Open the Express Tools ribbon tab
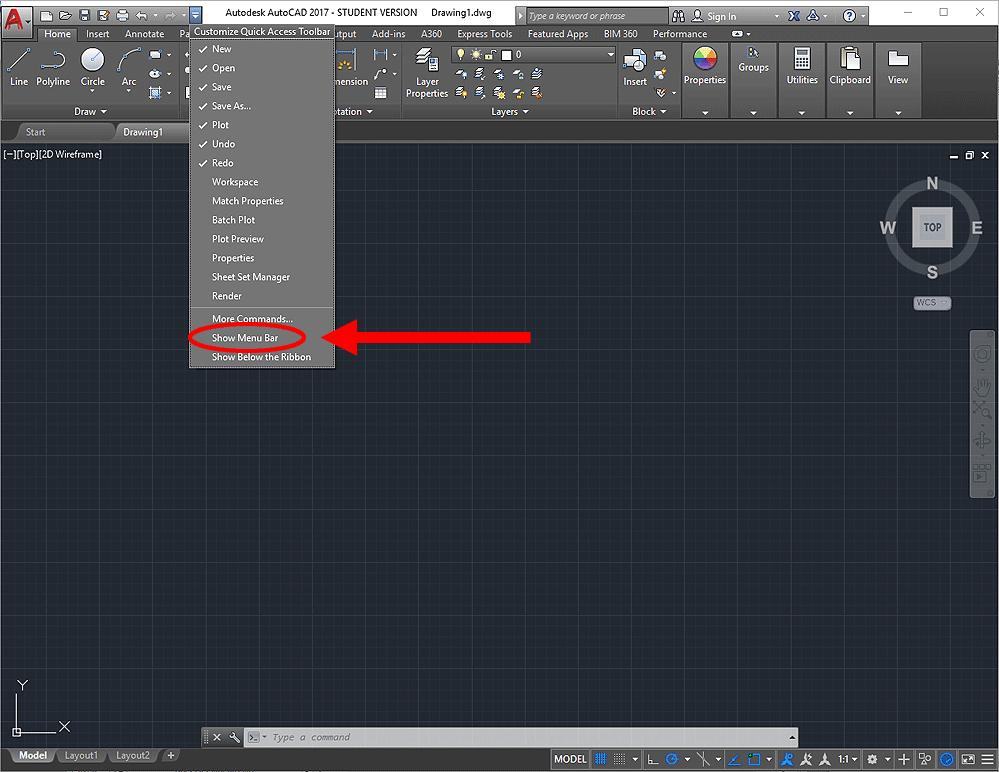Viewport: 999px width, 772px height. coord(484,34)
